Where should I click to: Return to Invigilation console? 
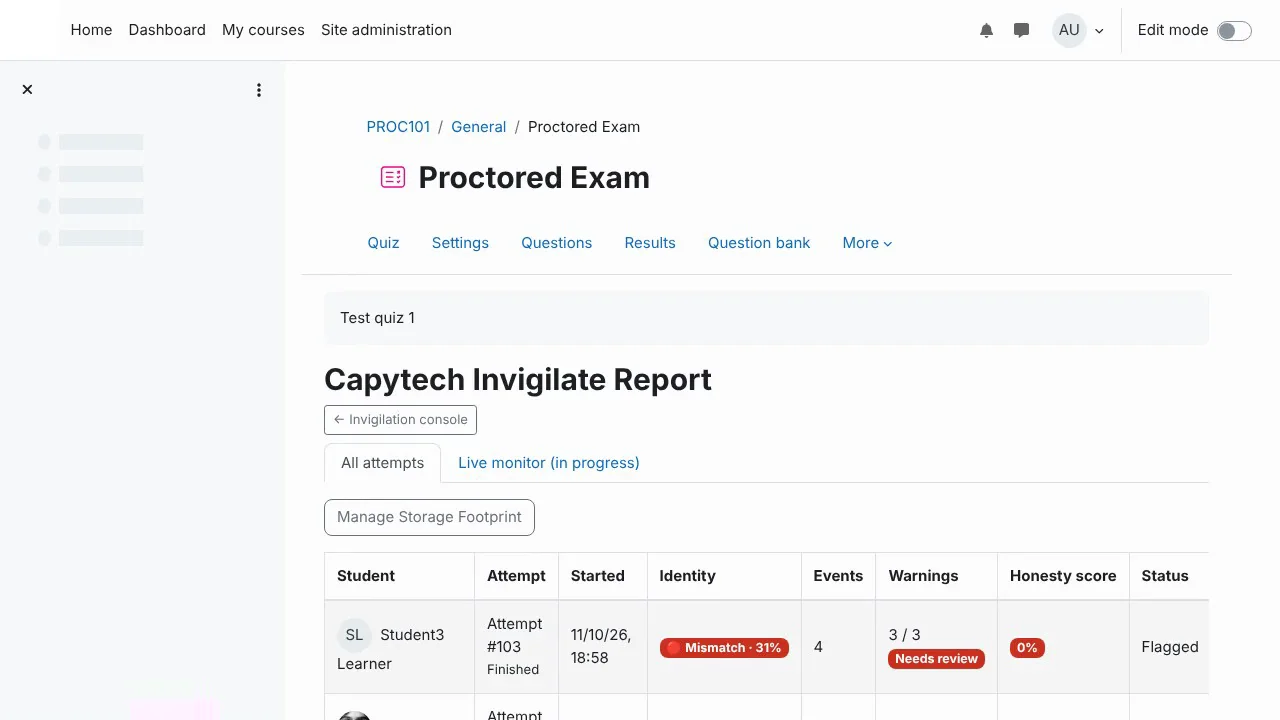coord(400,420)
